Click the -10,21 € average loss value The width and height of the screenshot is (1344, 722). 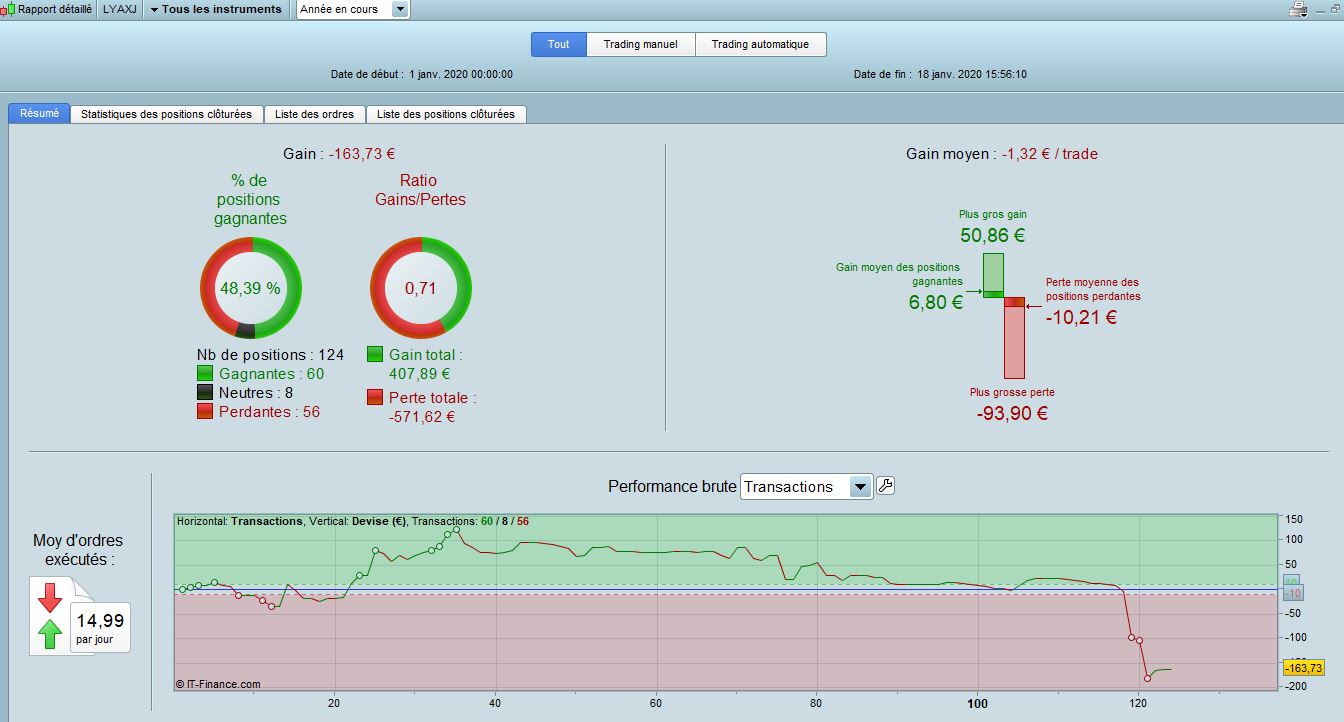pos(1082,318)
